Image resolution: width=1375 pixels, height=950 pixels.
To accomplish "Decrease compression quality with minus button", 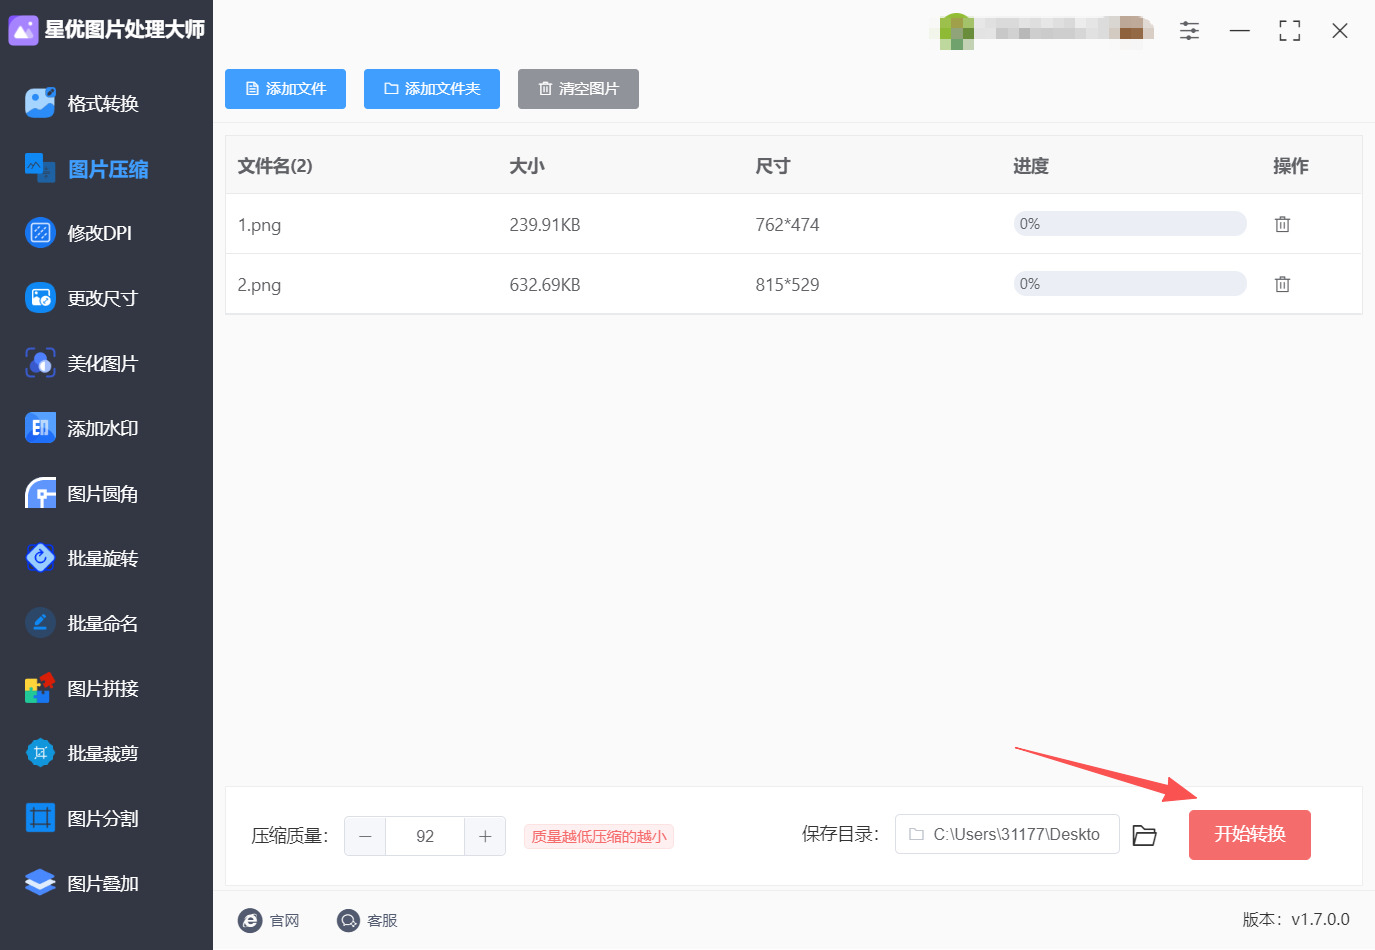I will (365, 836).
